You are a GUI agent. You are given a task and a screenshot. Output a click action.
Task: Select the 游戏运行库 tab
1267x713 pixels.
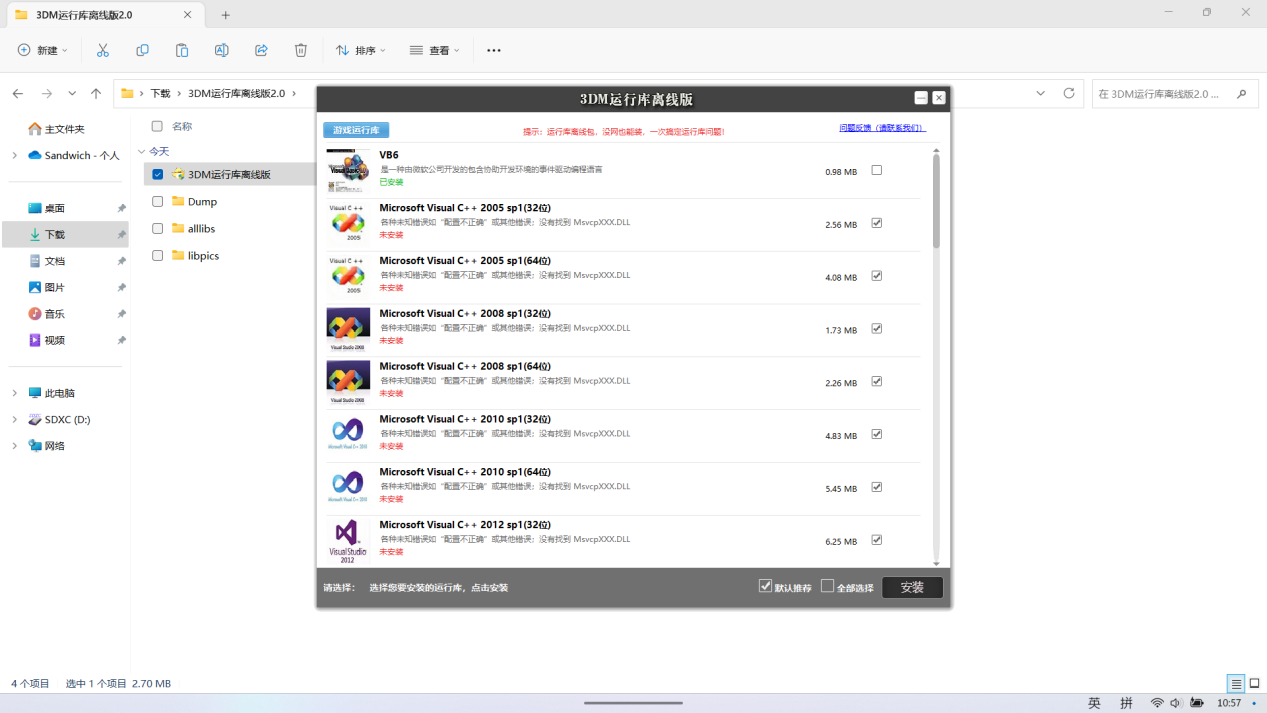(356, 130)
